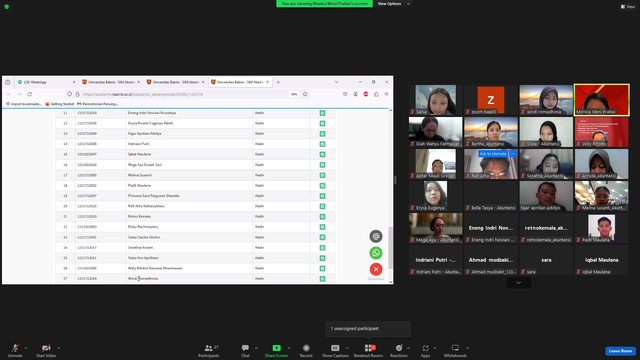
Task: Open a new browser tab
Action: coord(278,82)
